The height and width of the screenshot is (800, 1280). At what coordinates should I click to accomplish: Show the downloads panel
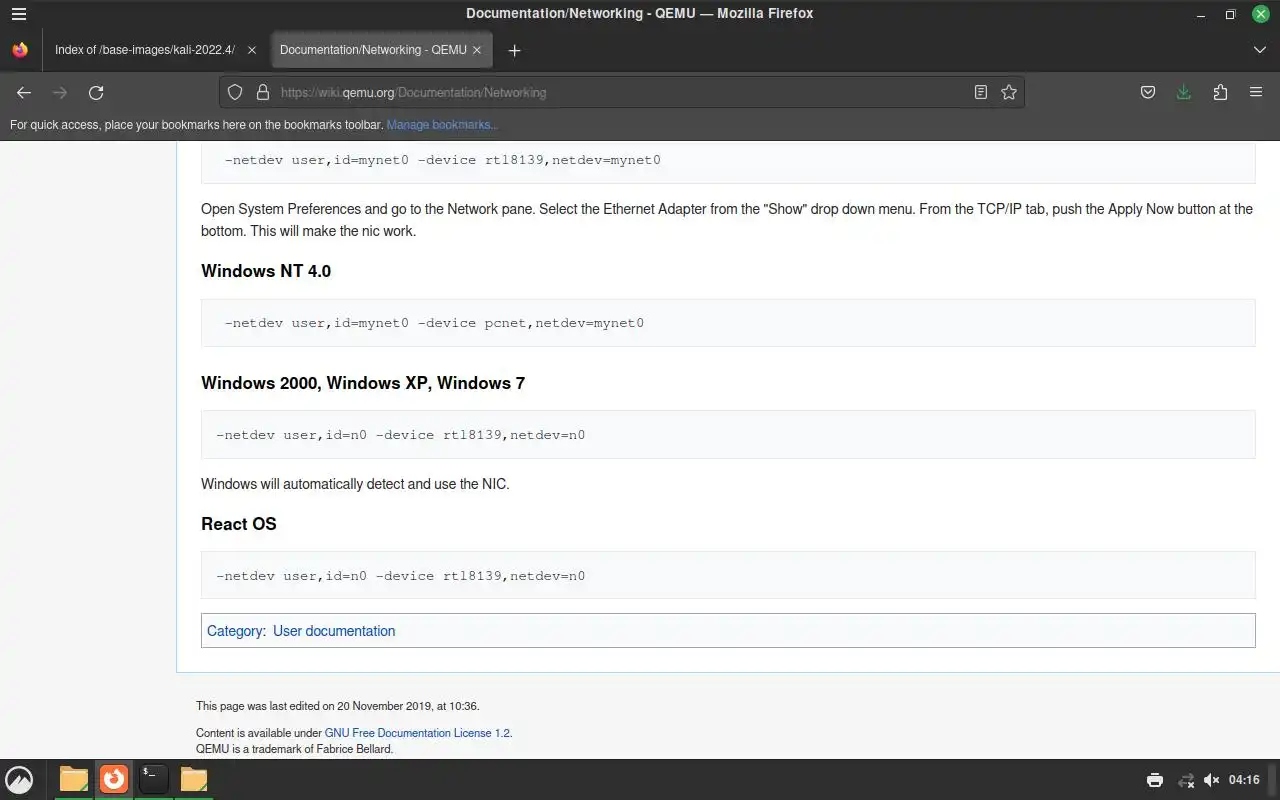[1184, 92]
